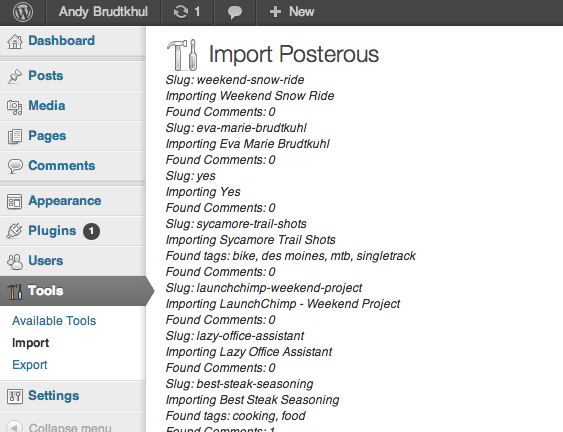Screen dimensions: 563x432
Task: Click the Media camera icon
Action: 15,107
